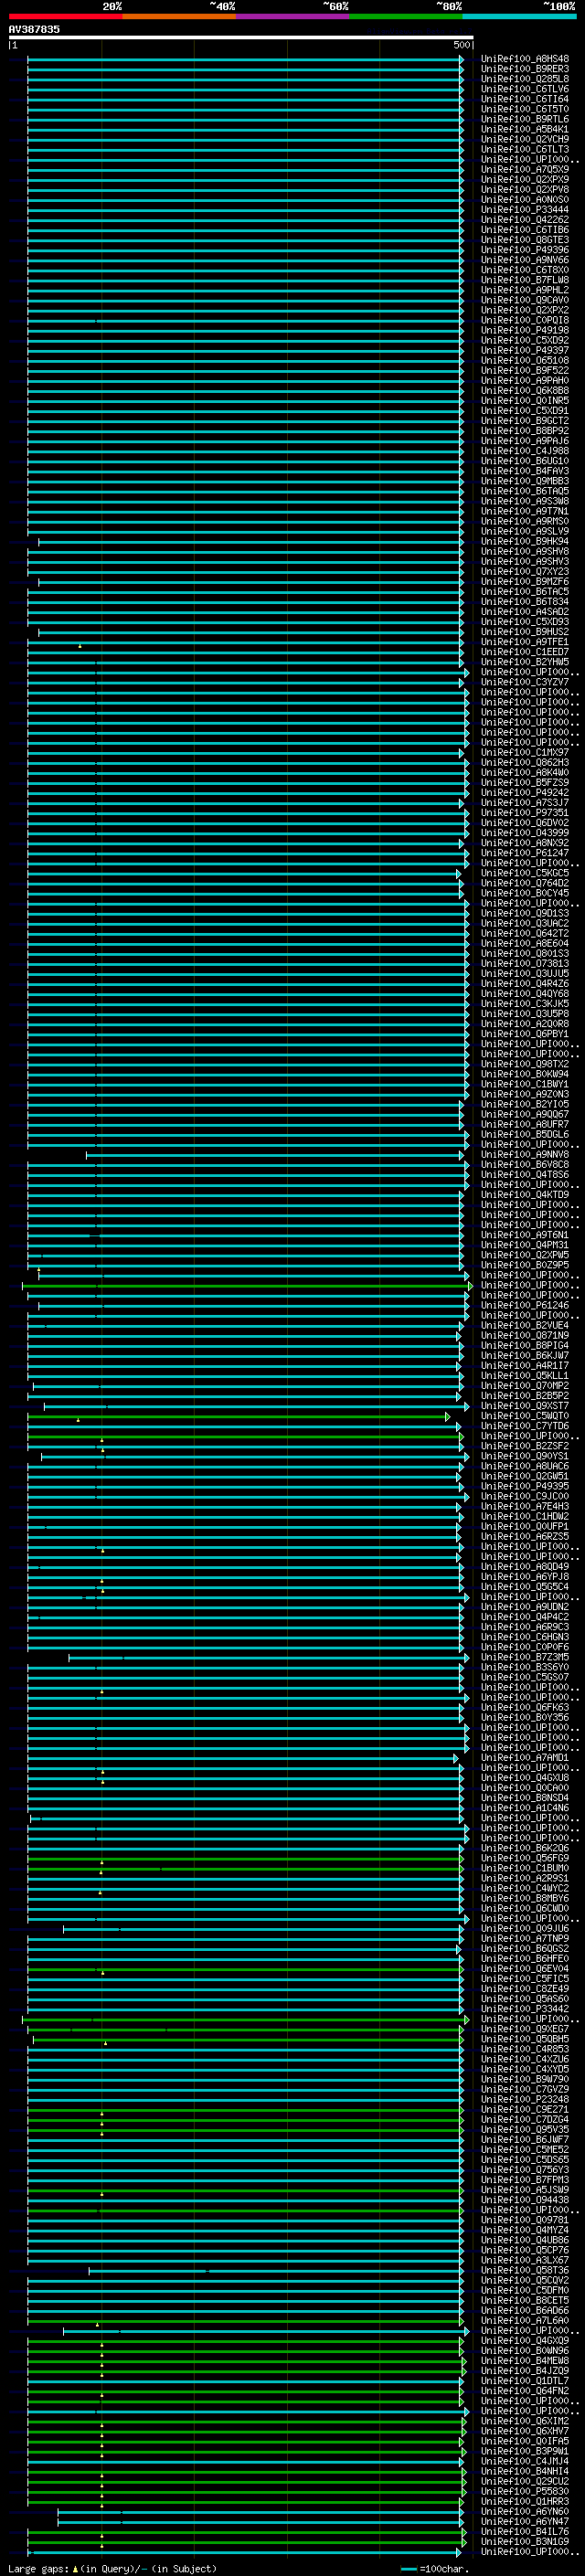Select hit label UniRef100_P61246

pos(525,1306)
